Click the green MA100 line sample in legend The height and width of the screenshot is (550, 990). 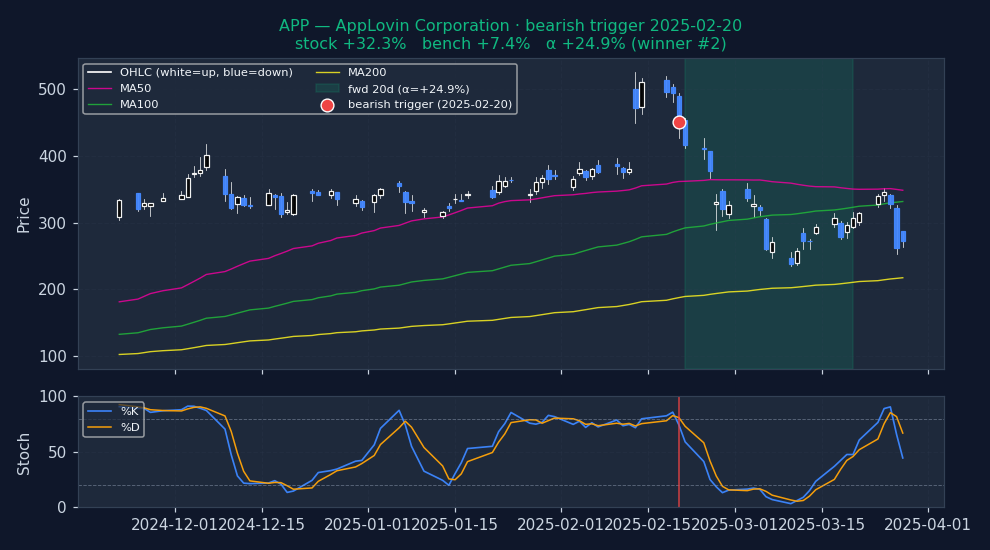(100, 105)
